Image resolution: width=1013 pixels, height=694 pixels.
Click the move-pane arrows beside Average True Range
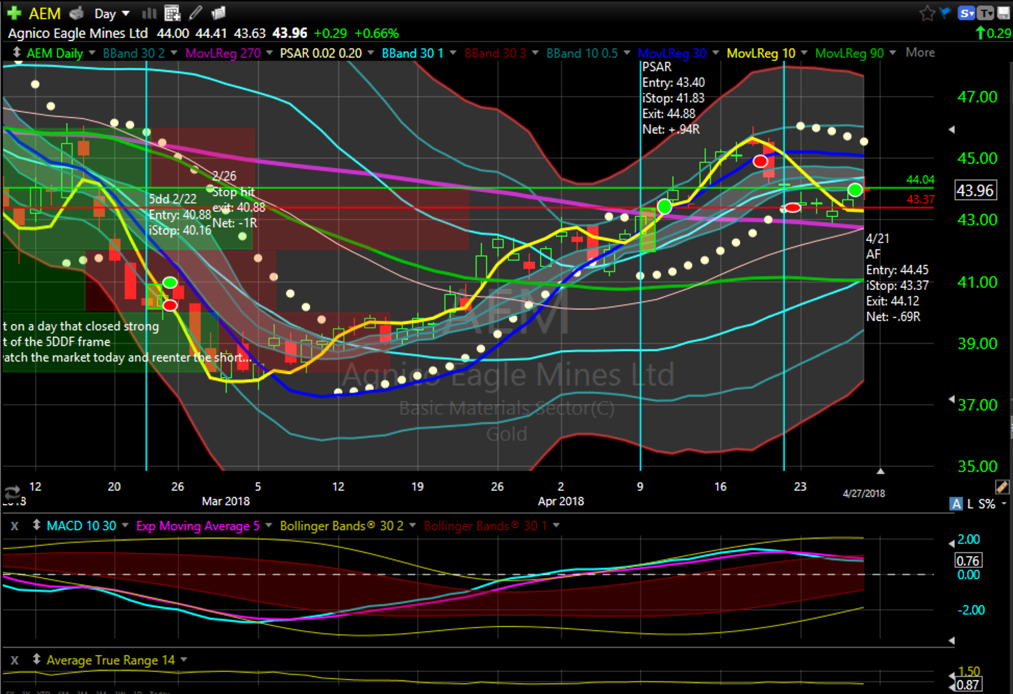pos(36,659)
